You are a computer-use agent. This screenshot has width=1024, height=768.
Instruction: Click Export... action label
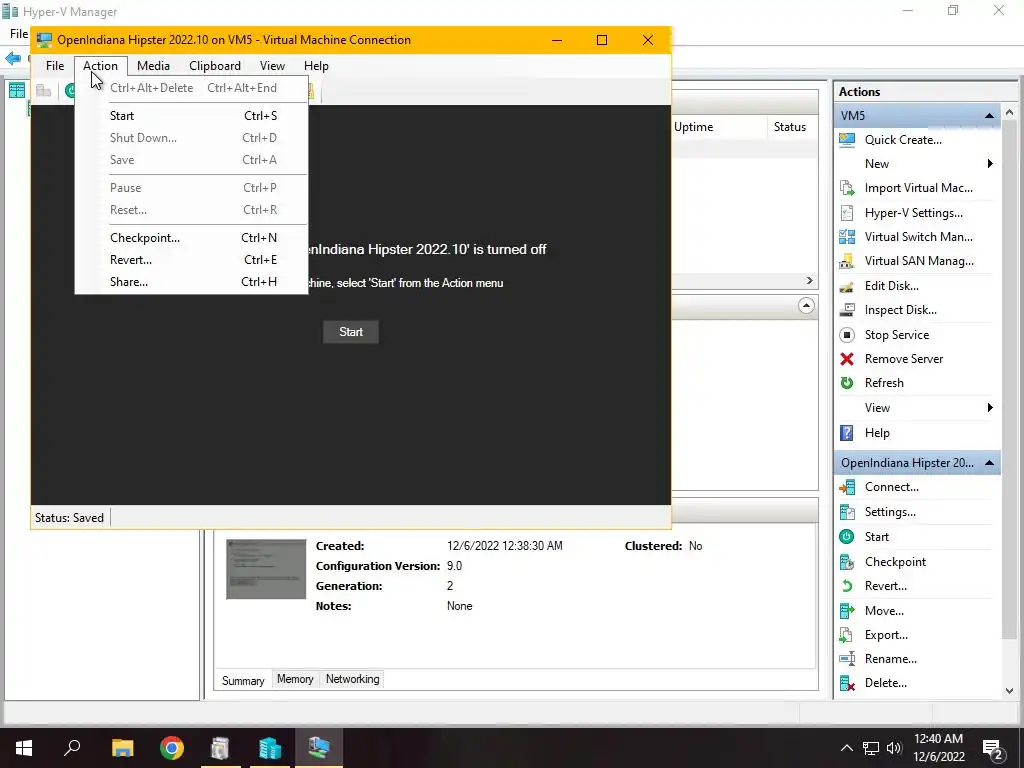886,635
